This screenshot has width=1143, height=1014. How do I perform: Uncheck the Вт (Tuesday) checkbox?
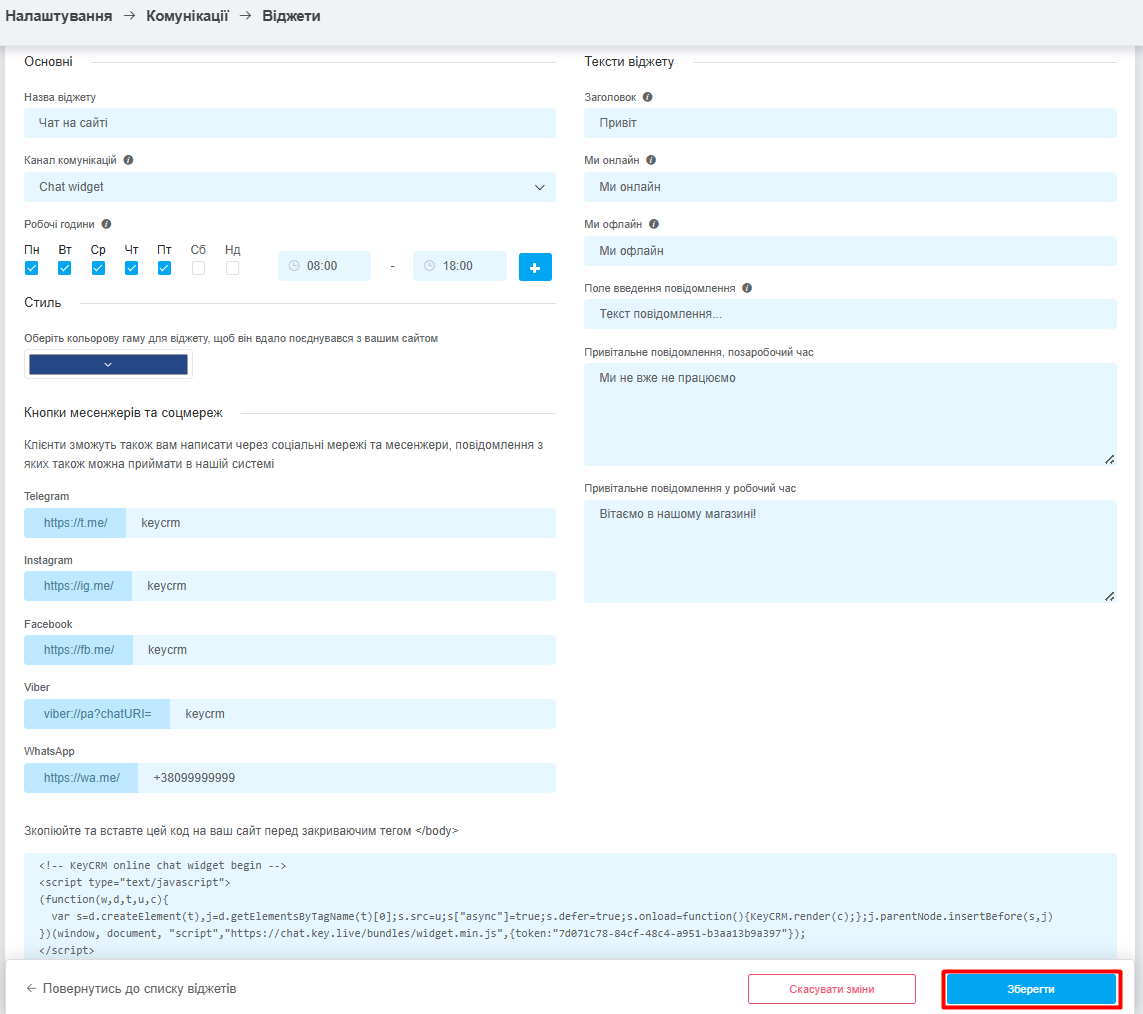65,268
